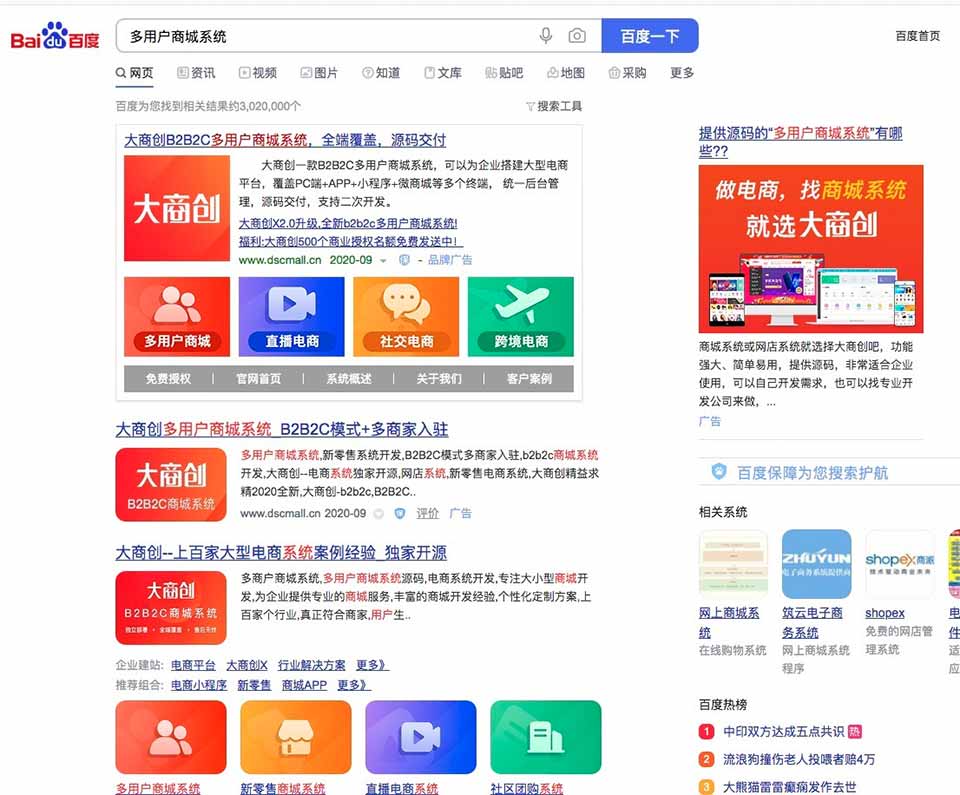This screenshot has height=795, width=960.
Task: Click the 网上商城系统 thumbnail image
Action: [x=733, y=564]
